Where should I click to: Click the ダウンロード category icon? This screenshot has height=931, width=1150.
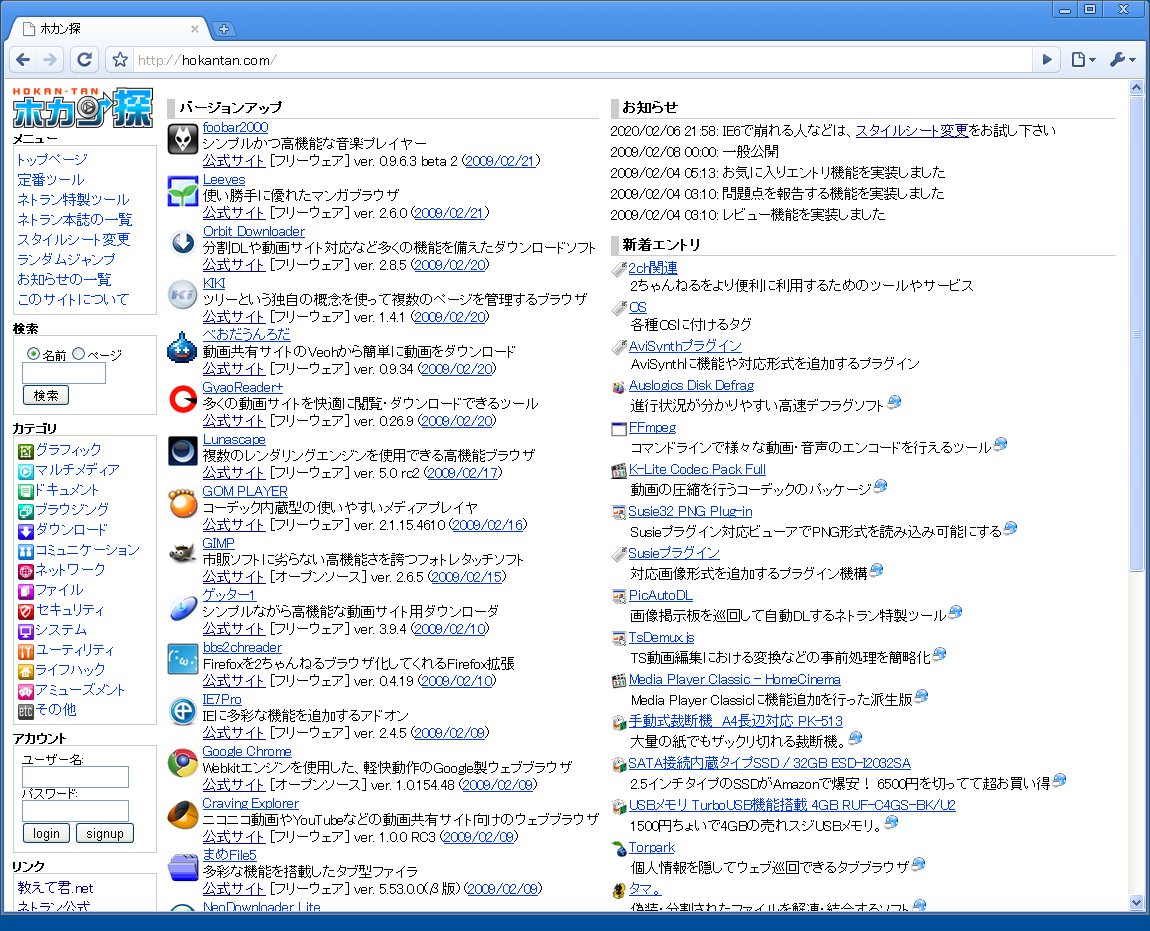click(x=26, y=531)
